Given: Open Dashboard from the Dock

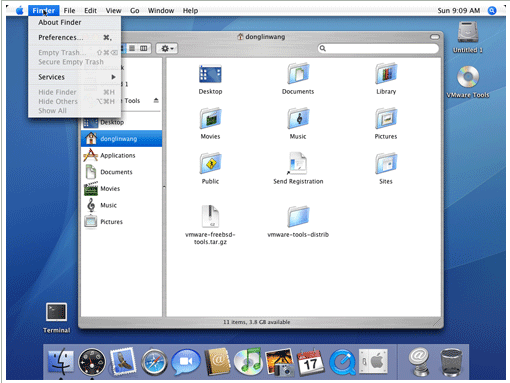Looking at the screenshot, I should (x=92, y=362).
